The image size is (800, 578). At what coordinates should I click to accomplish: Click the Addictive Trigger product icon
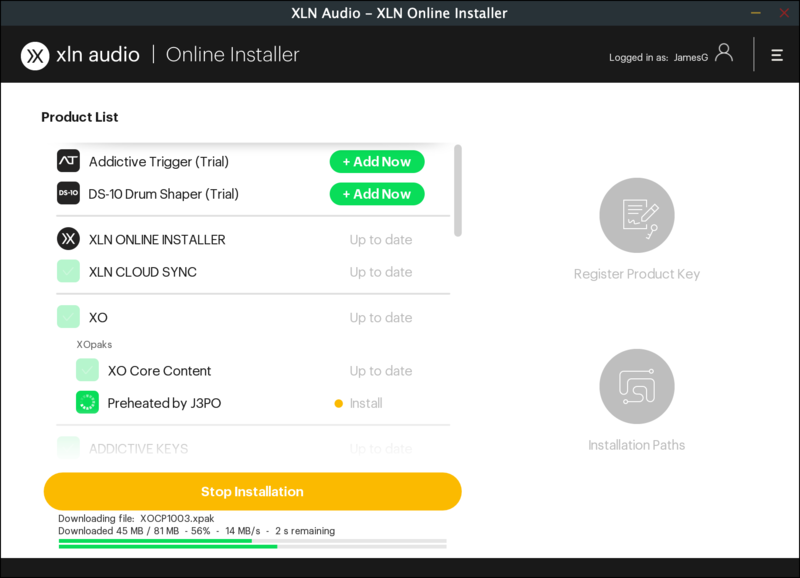(68, 161)
